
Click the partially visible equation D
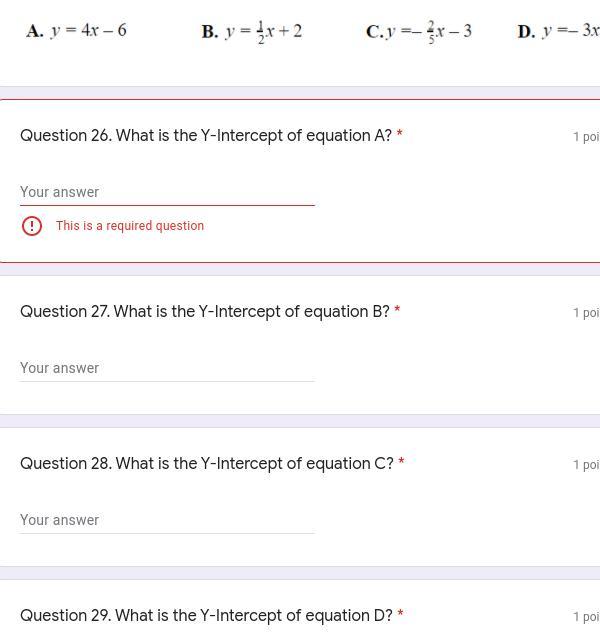(x=558, y=31)
